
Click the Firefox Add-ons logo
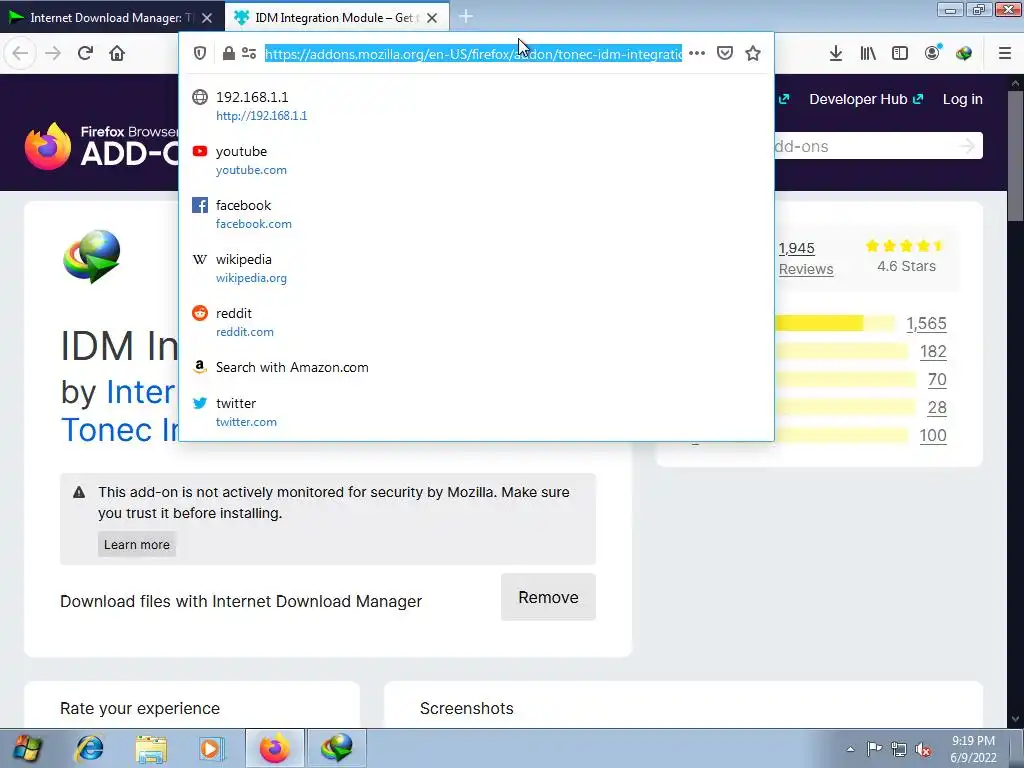pyautogui.click(x=101, y=146)
